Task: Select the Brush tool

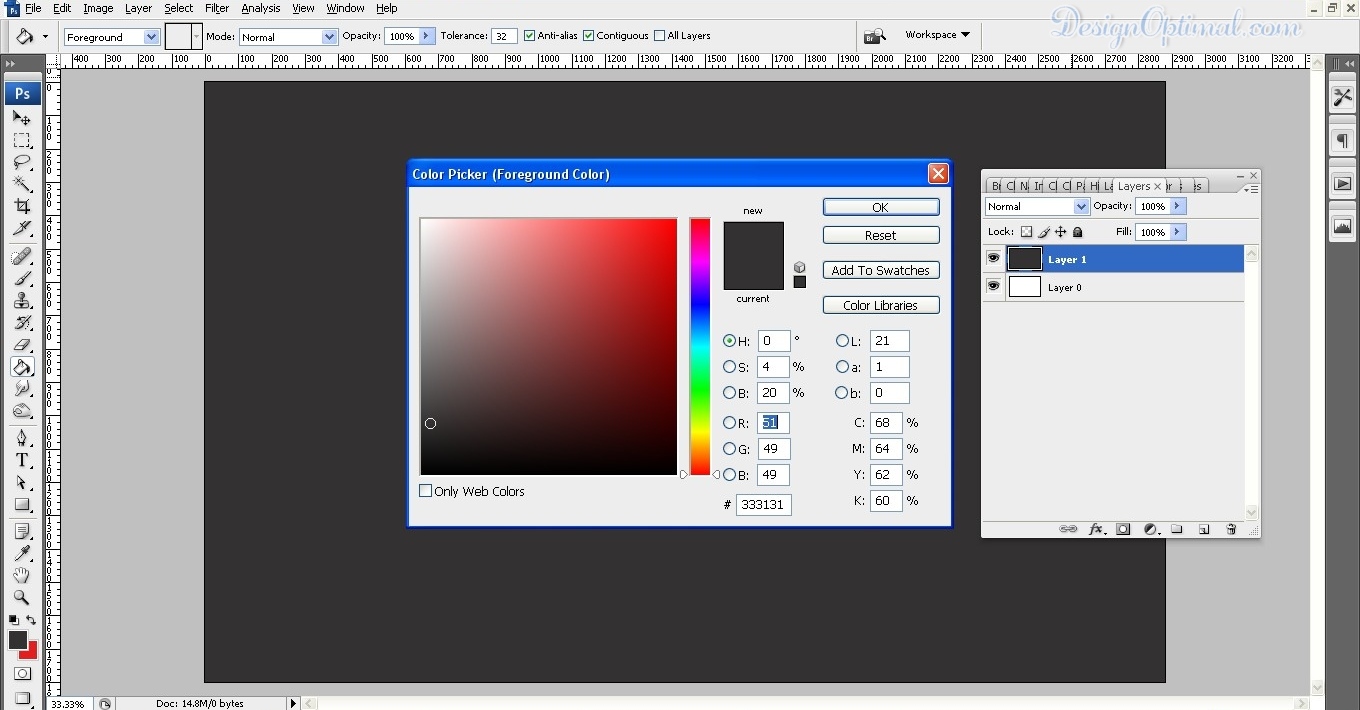Action: [x=22, y=279]
